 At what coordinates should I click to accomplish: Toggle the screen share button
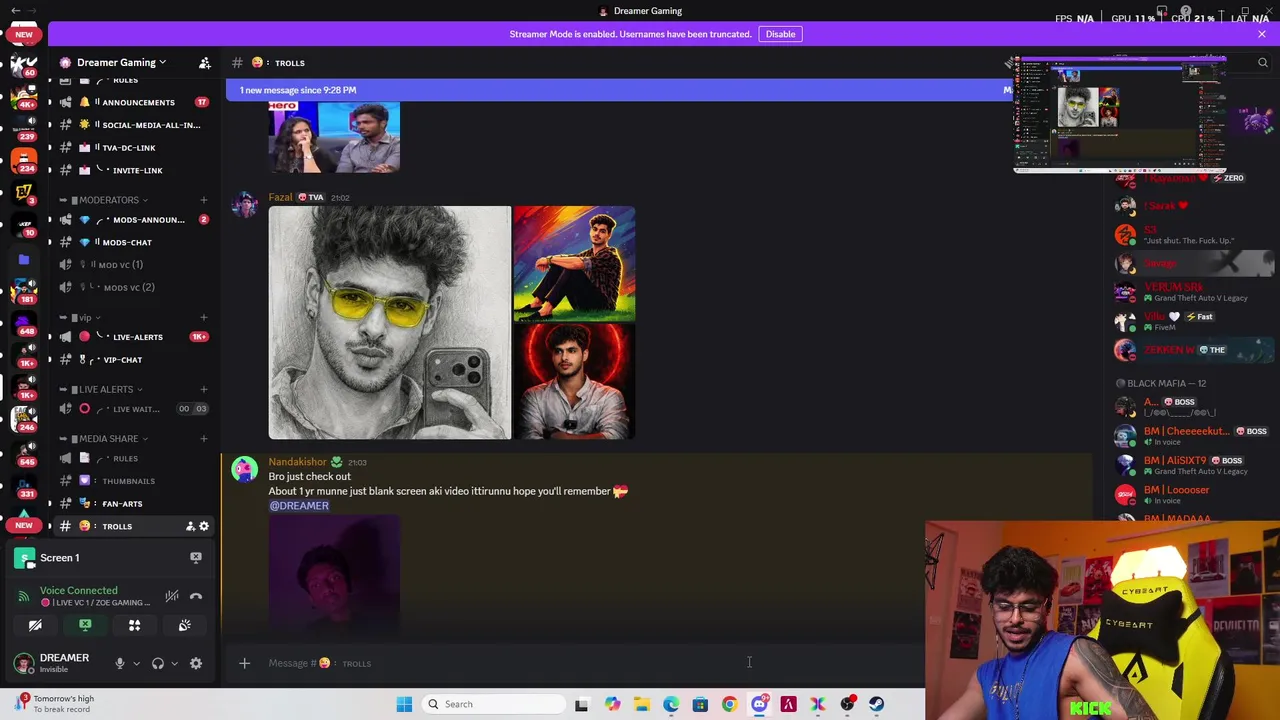click(x=85, y=626)
